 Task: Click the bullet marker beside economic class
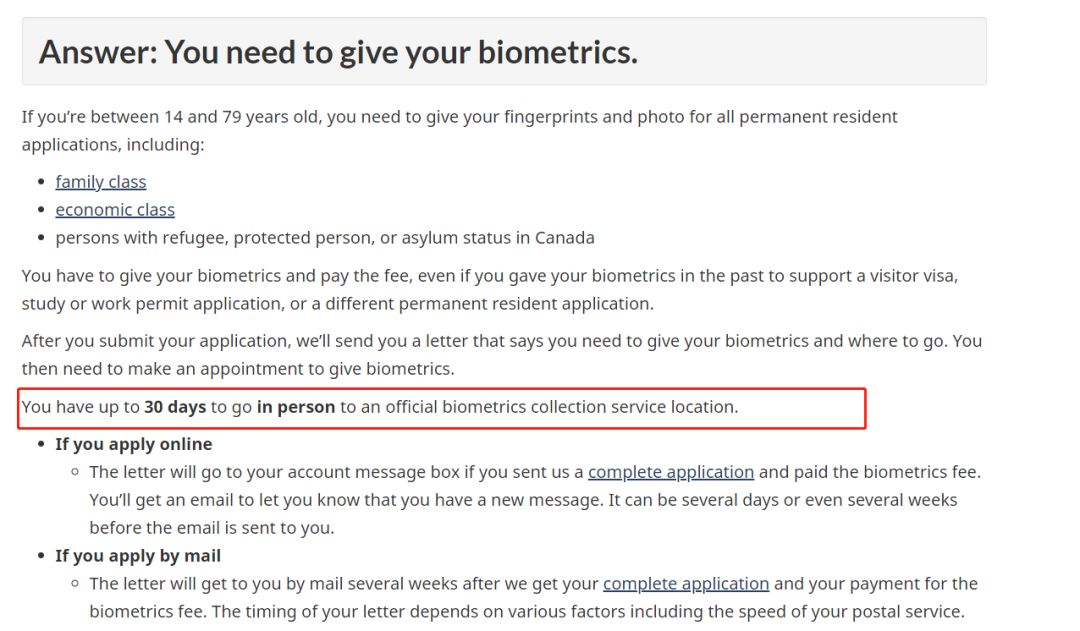tap(41, 209)
